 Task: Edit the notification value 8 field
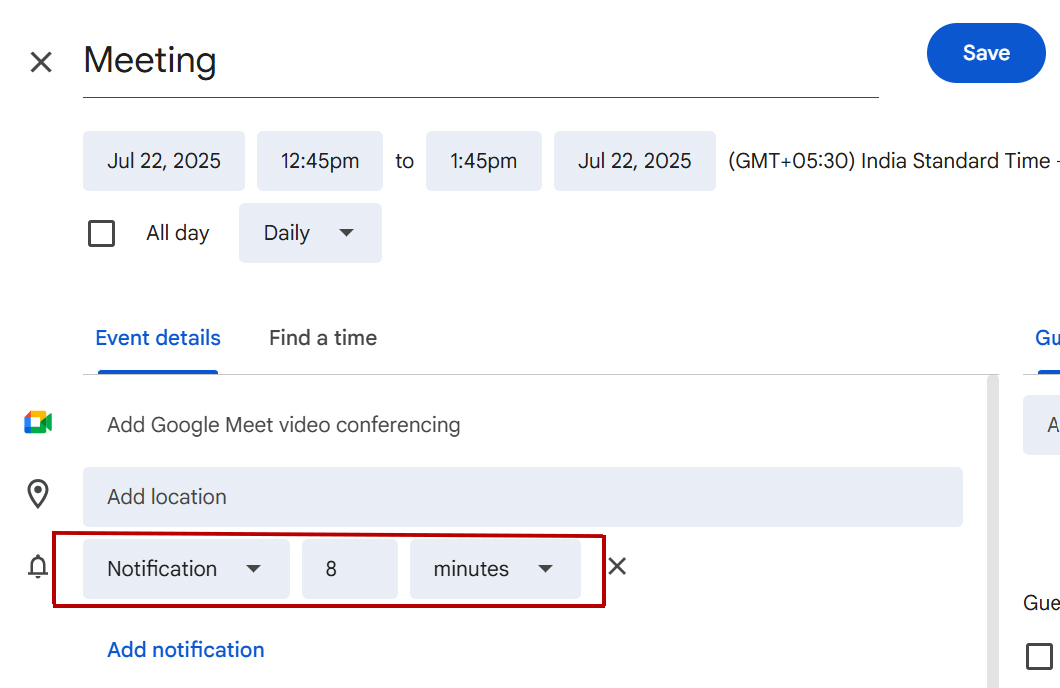coord(350,568)
